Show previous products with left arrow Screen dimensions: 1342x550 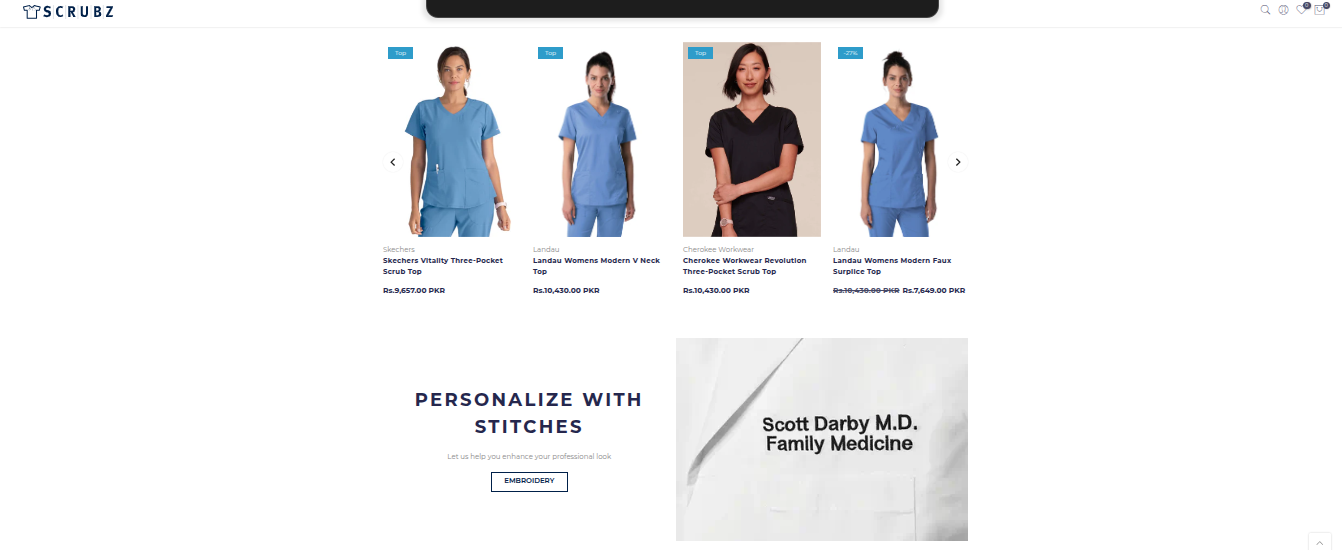click(x=393, y=162)
